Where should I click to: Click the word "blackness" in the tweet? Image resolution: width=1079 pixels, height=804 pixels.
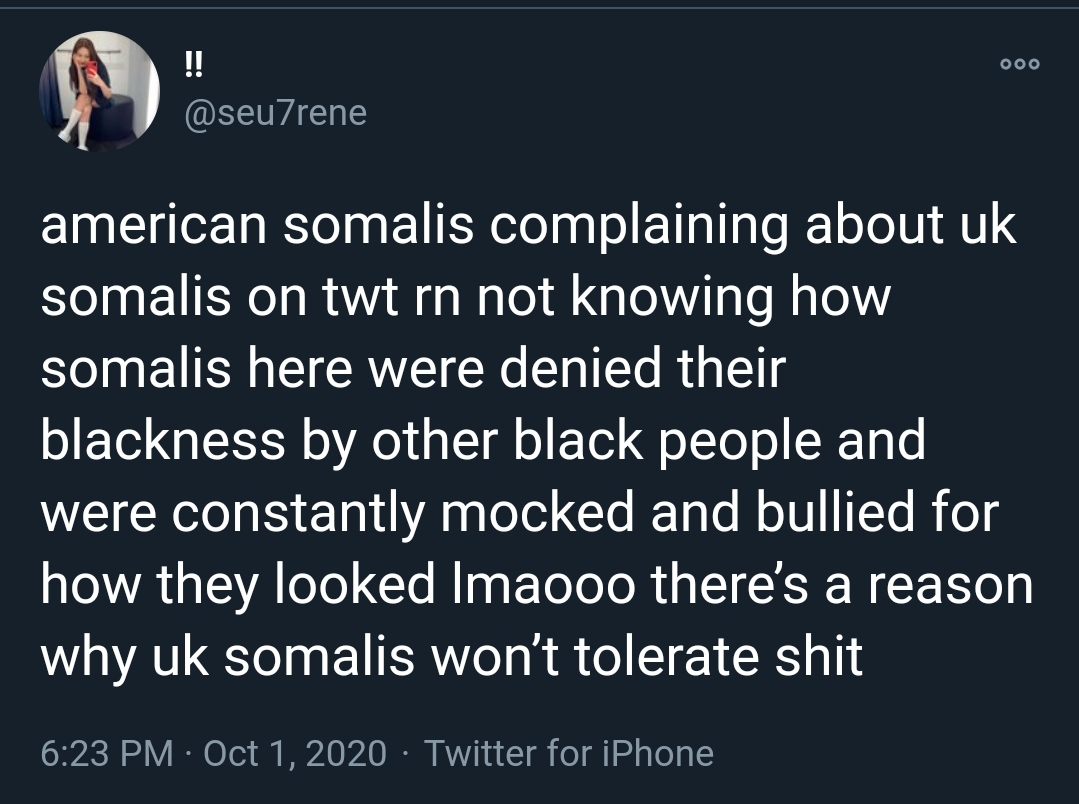click(x=163, y=441)
